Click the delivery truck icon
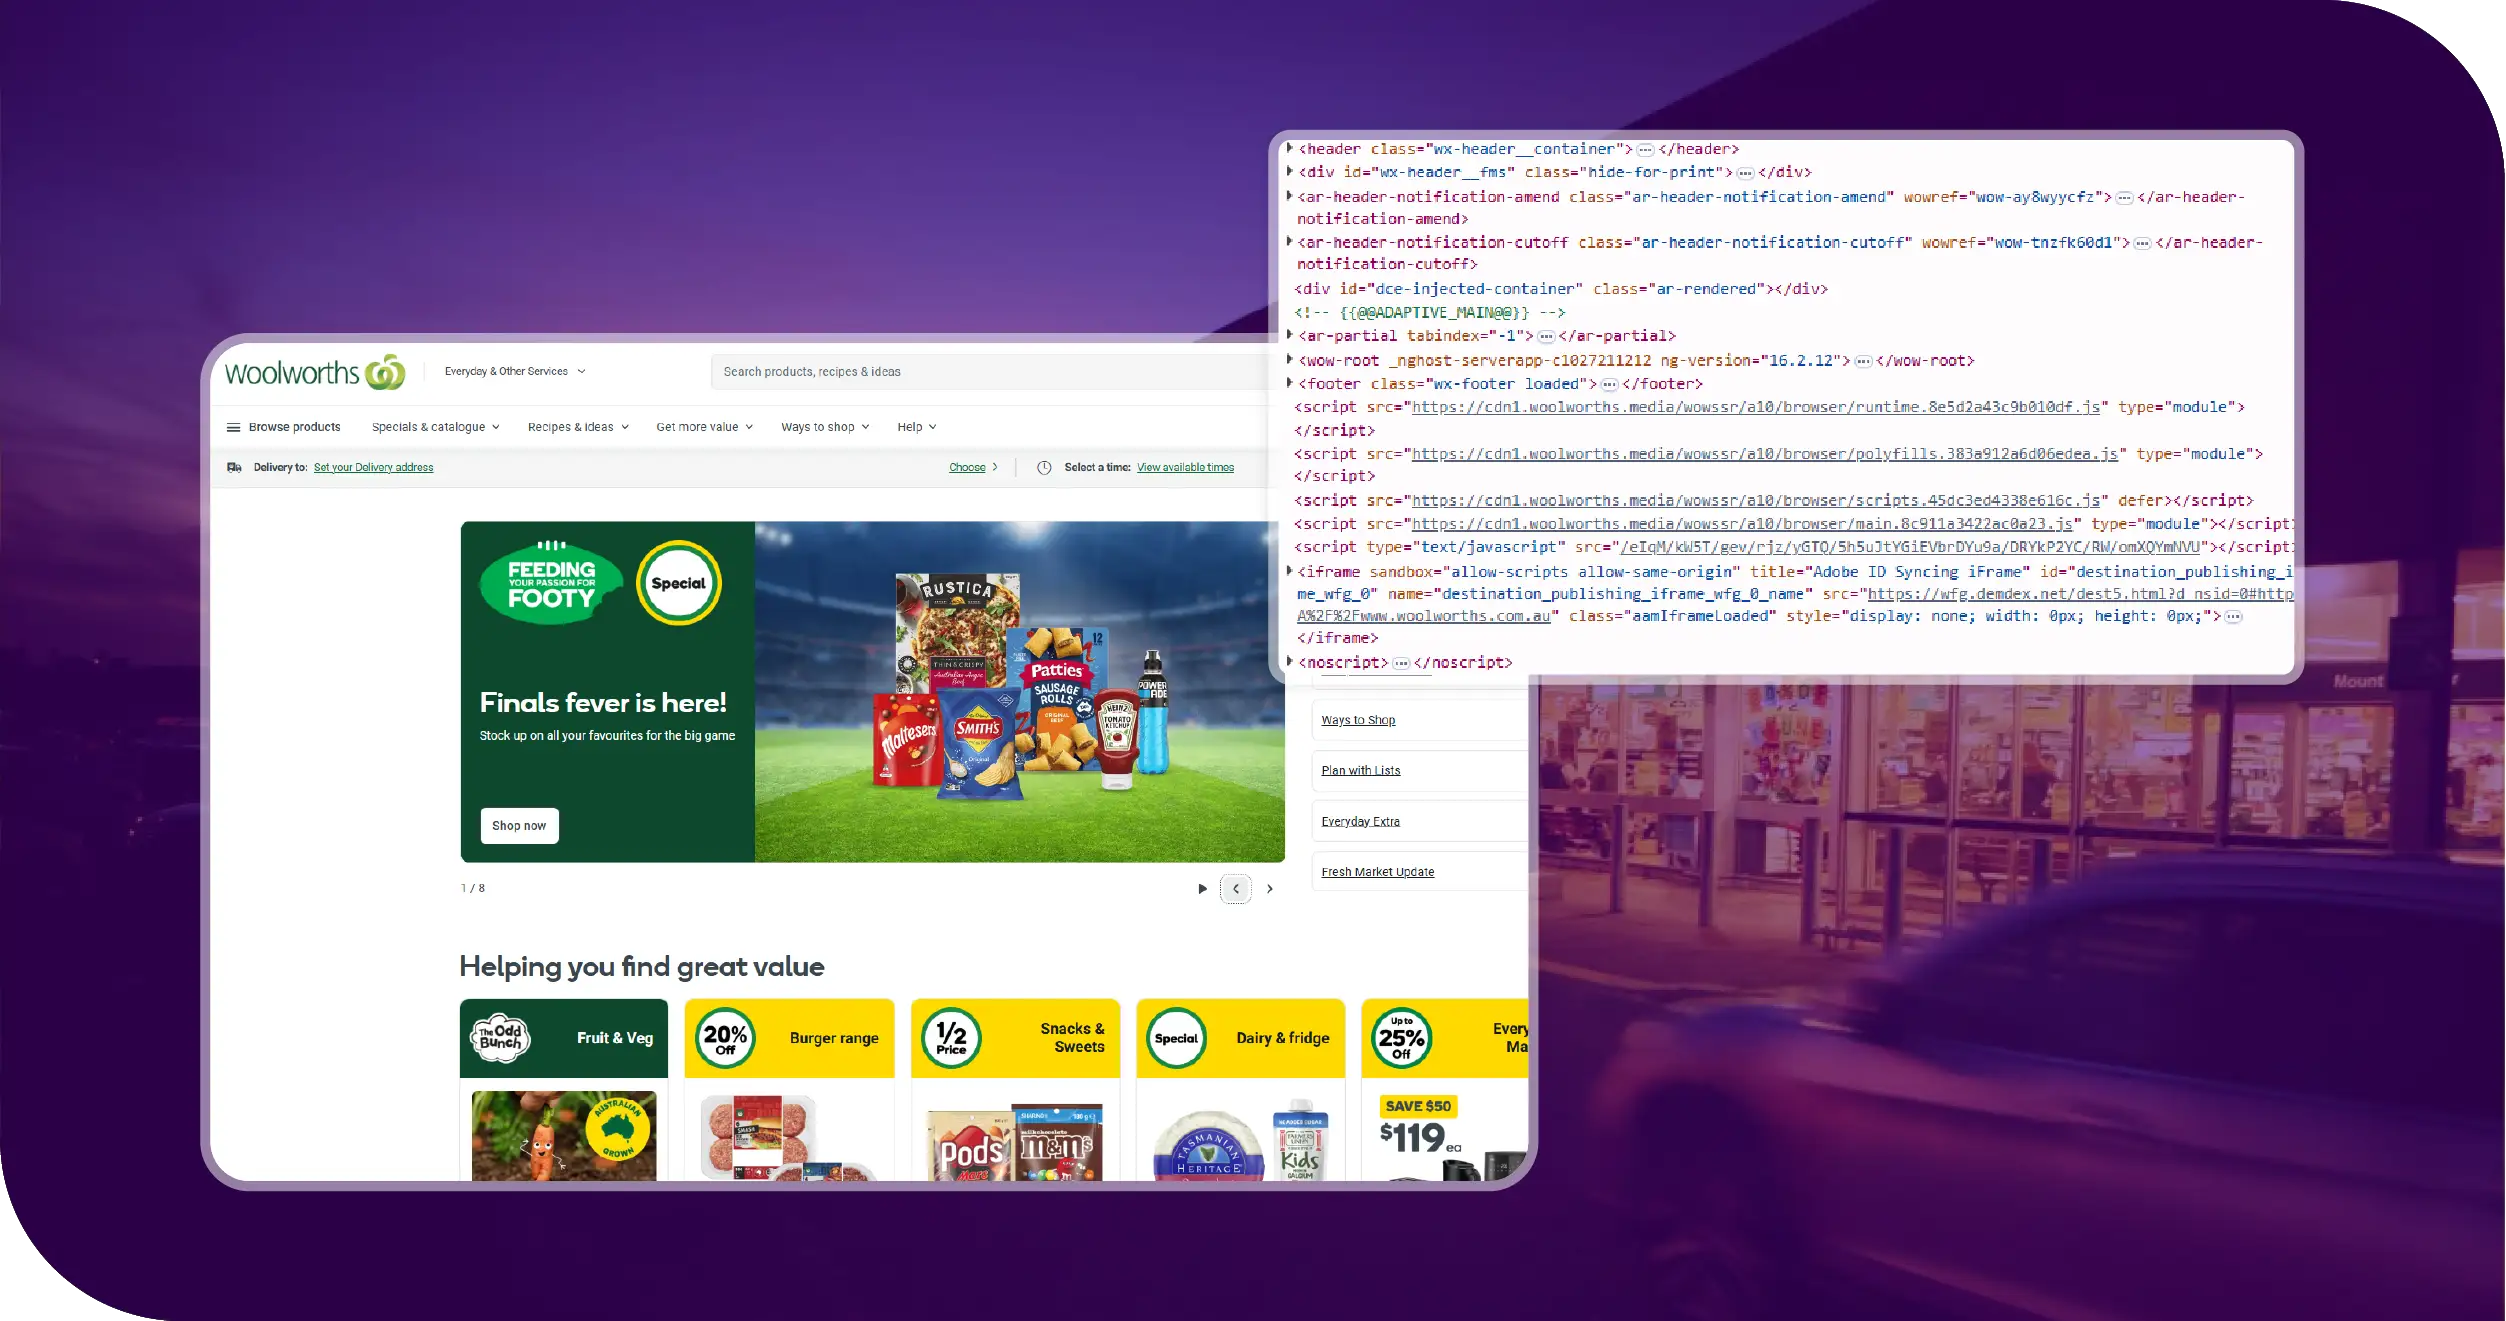Image resolution: width=2506 pixels, height=1321 pixels. pos(234,467)
